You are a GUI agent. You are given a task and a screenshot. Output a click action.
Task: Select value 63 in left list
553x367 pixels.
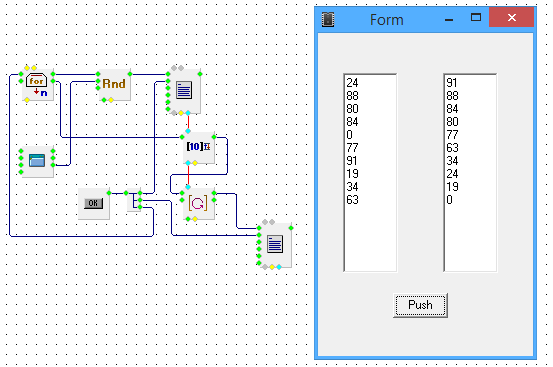pos(352,200)
